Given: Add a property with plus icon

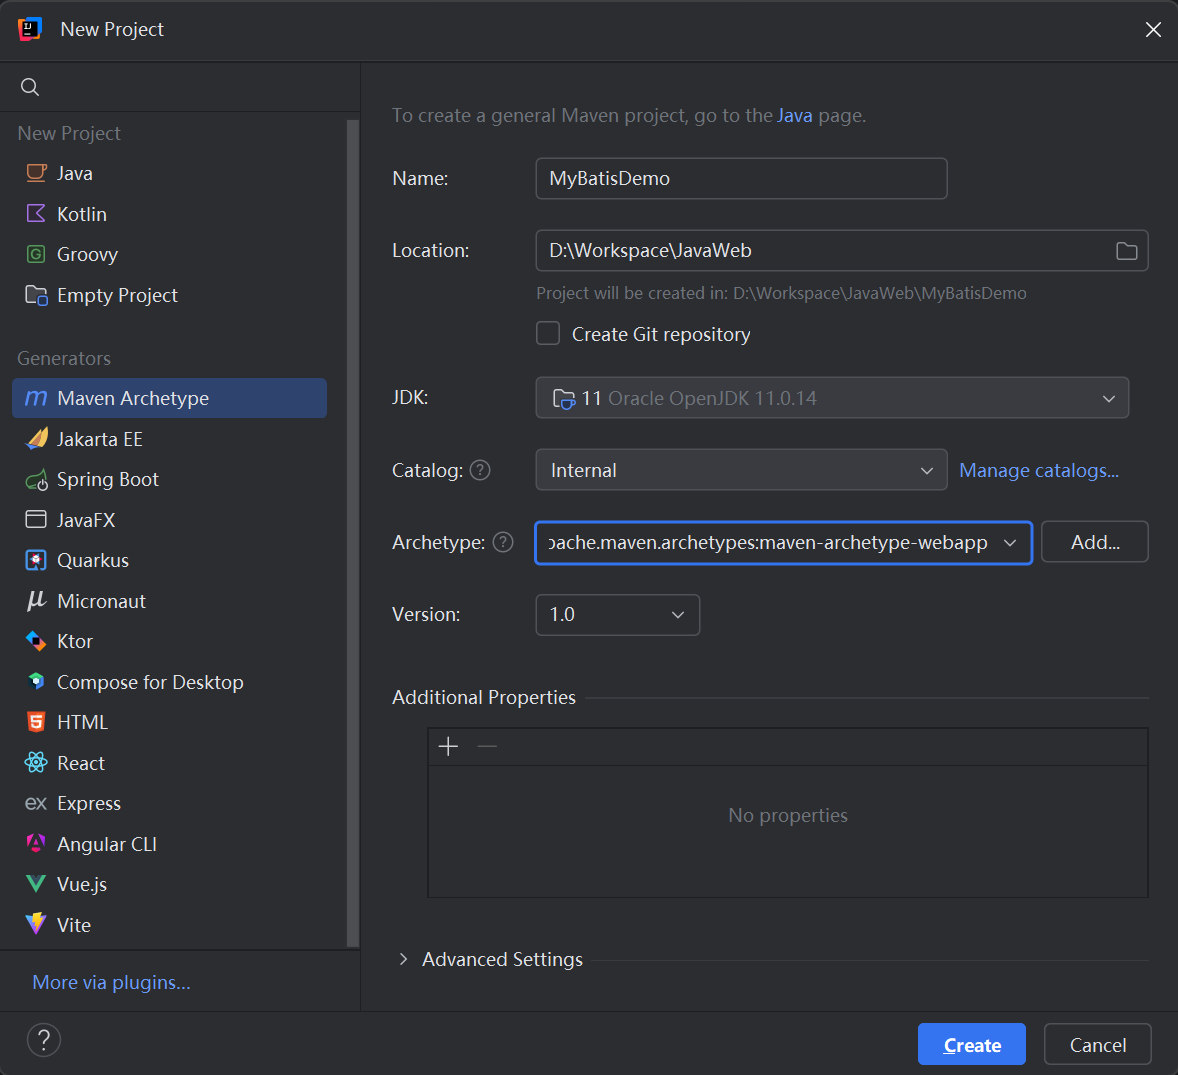Looking at the screenshot, I should (x=448, y=747).
